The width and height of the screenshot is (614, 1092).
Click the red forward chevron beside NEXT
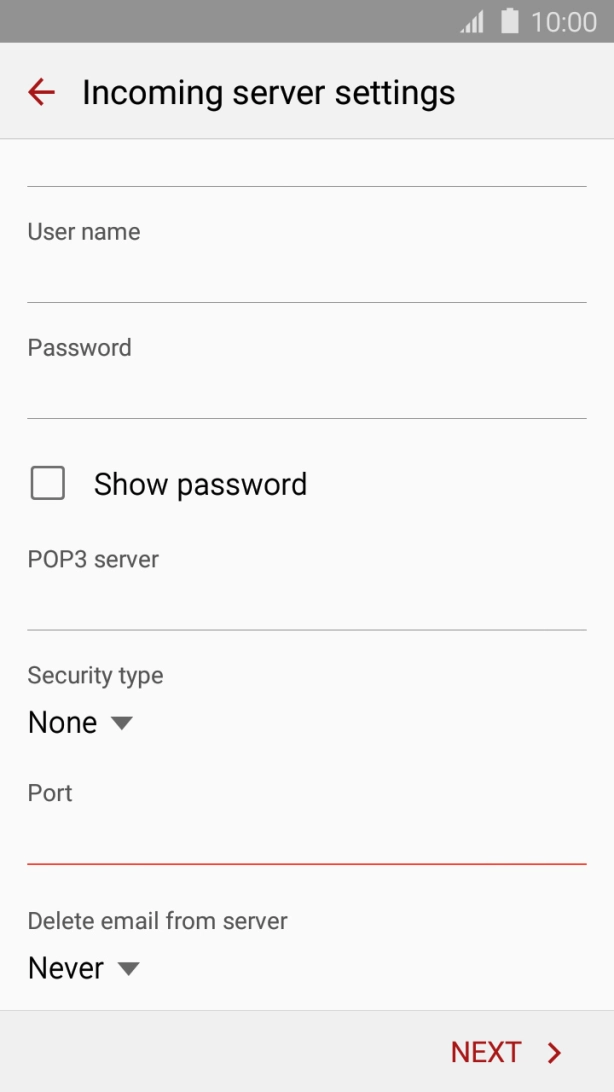click(x=553, y=1052)
